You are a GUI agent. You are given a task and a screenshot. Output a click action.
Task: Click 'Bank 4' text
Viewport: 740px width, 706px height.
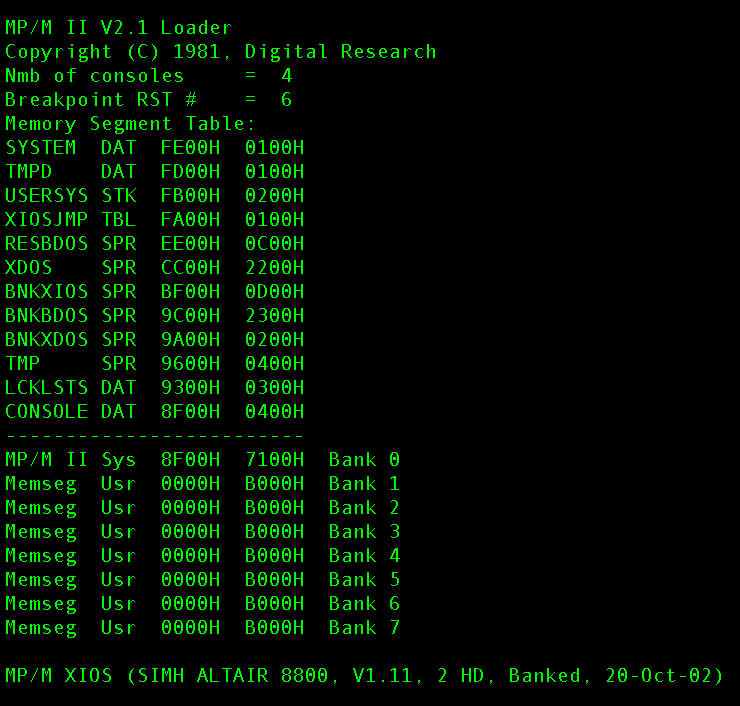(364, 556)
